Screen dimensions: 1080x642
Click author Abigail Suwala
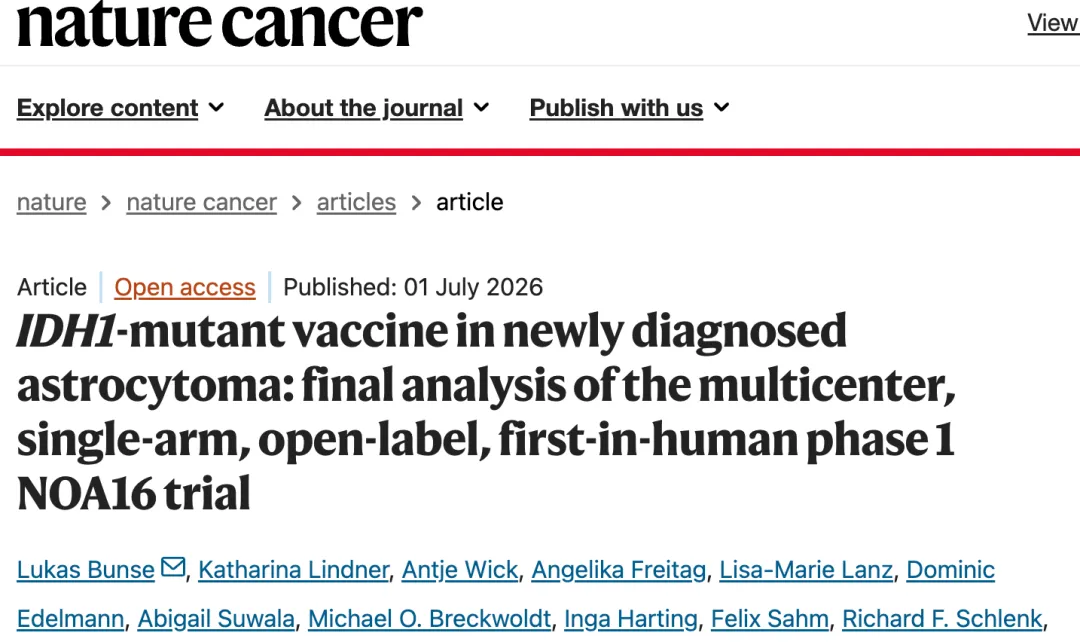pyautogui.click(x=216, y=619)
